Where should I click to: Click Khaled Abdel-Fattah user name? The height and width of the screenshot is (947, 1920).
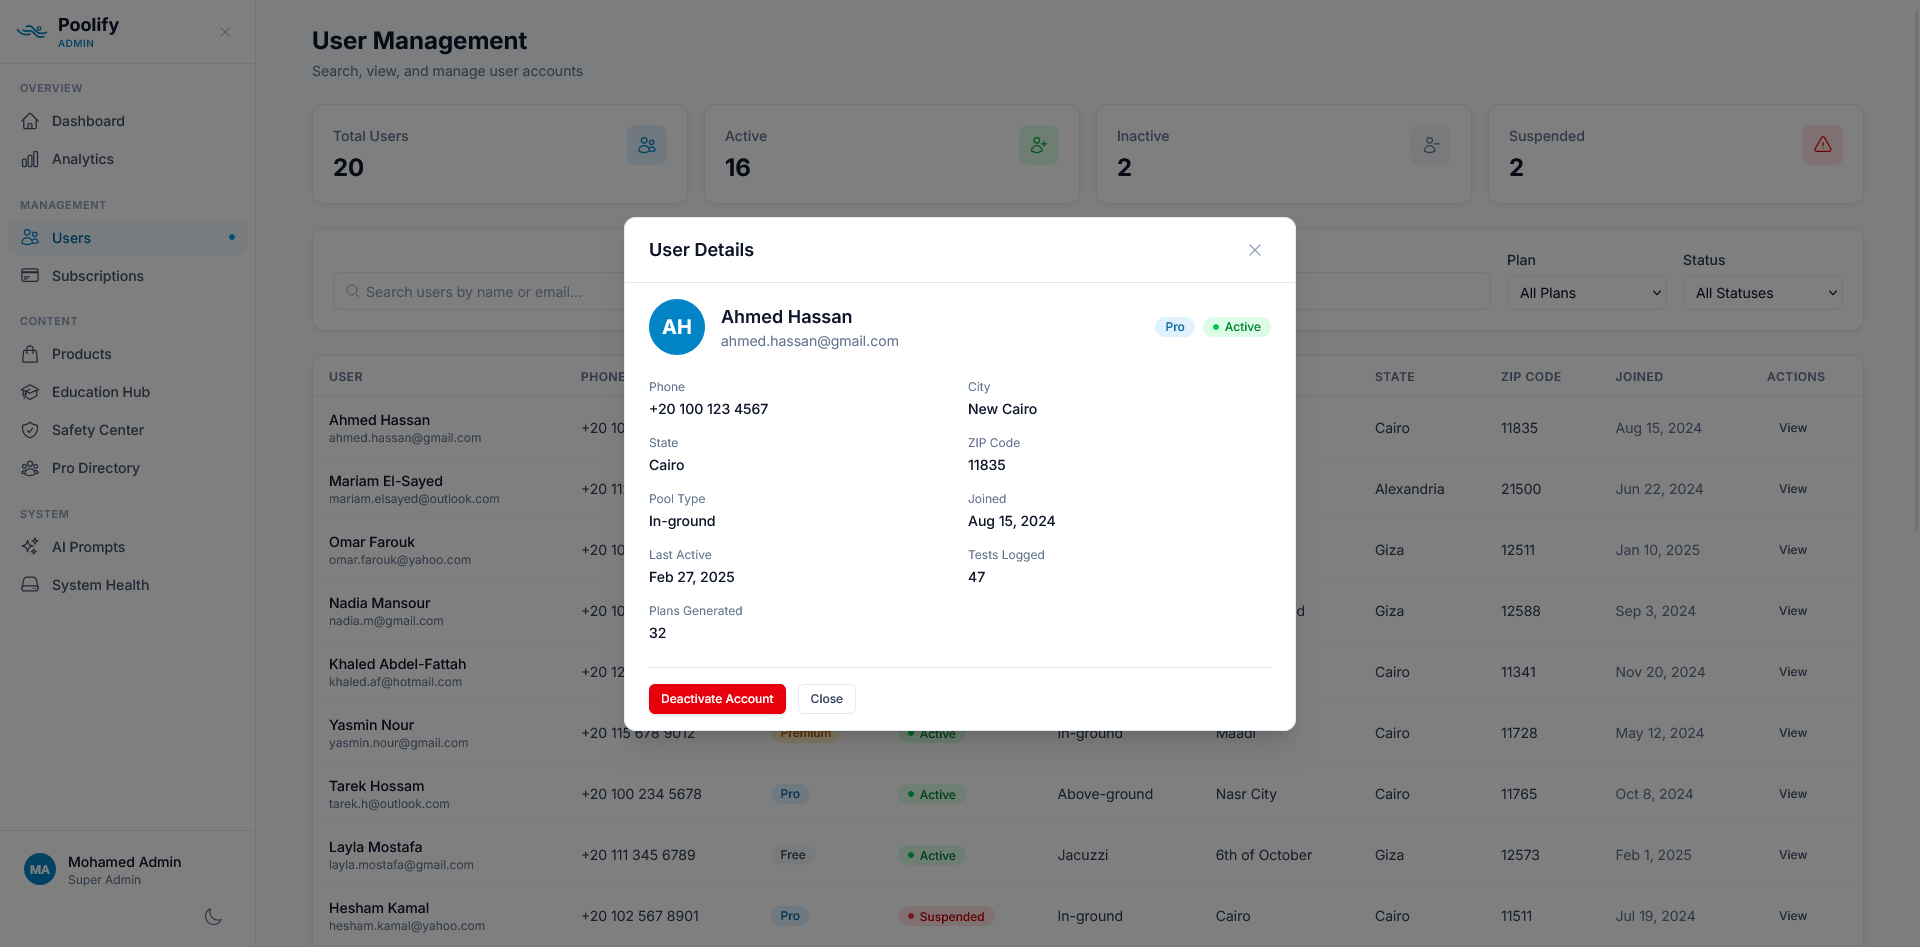(397, 664)
